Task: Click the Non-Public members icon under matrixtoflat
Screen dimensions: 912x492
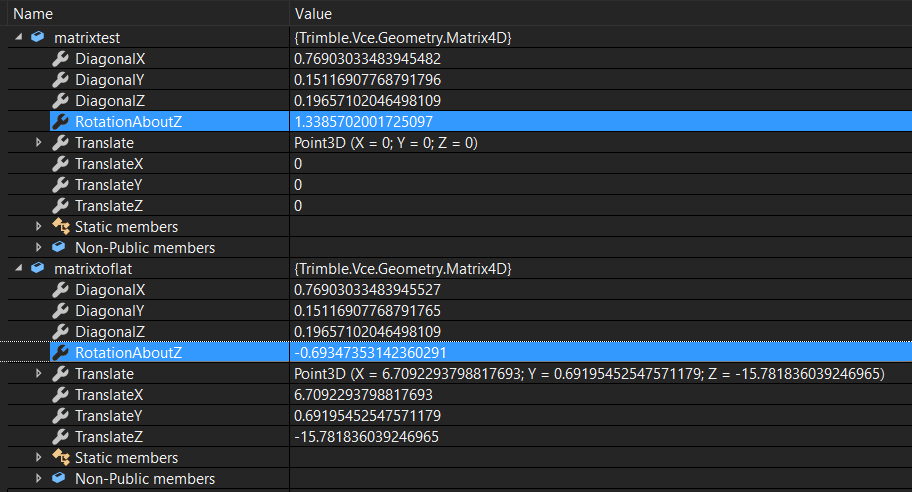Action: (x=60, y=479)
